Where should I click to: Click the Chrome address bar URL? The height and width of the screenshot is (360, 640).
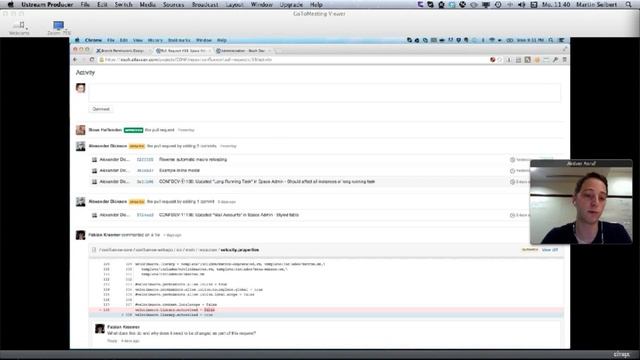188,60
